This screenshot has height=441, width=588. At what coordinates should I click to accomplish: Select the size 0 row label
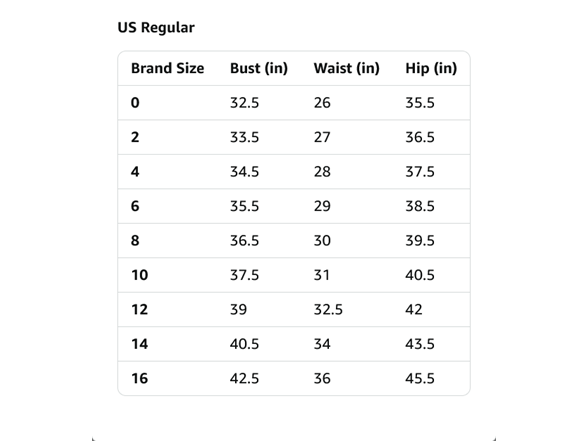[x=135, y=103]
